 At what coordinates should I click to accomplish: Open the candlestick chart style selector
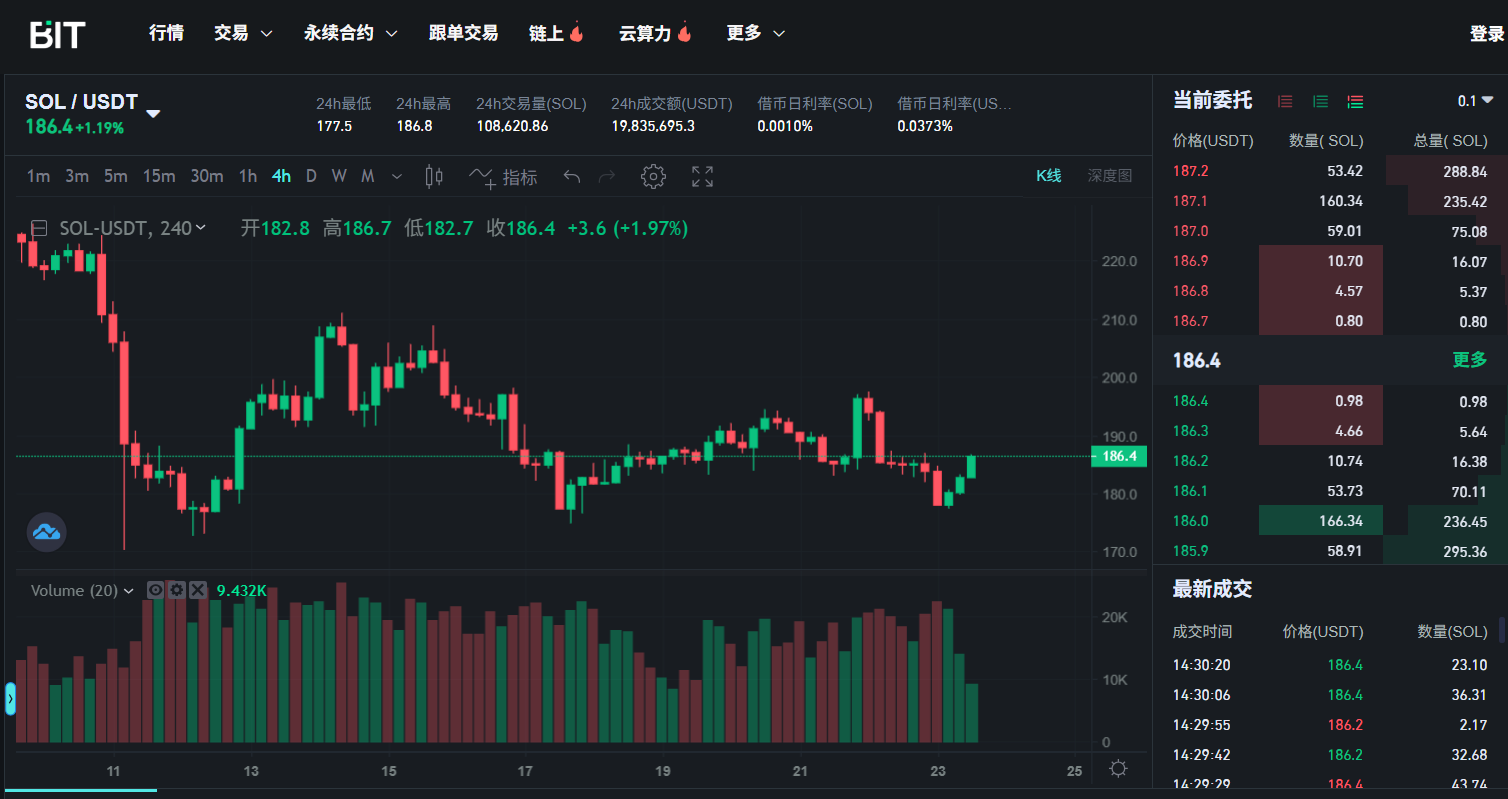pos(434,177)
